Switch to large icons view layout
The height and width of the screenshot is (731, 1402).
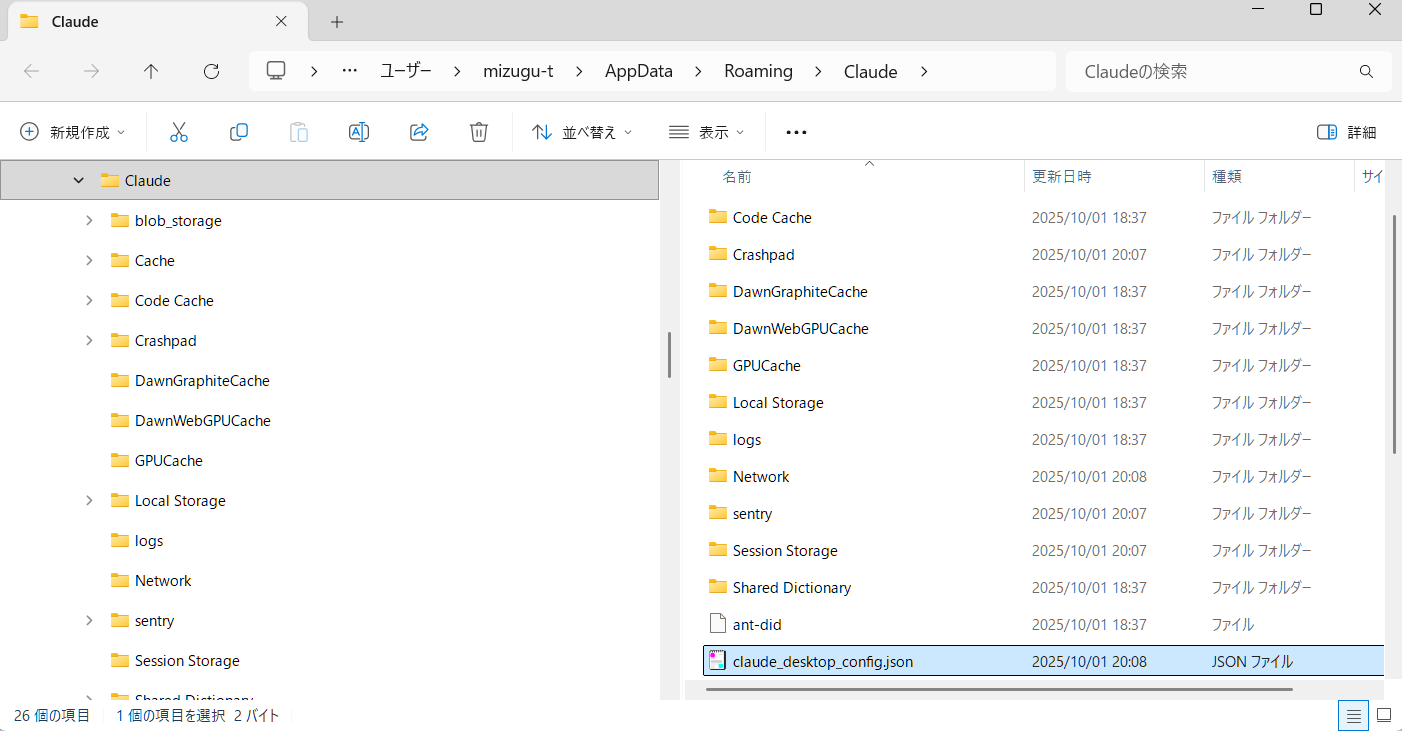click(x=1384, y=715)
